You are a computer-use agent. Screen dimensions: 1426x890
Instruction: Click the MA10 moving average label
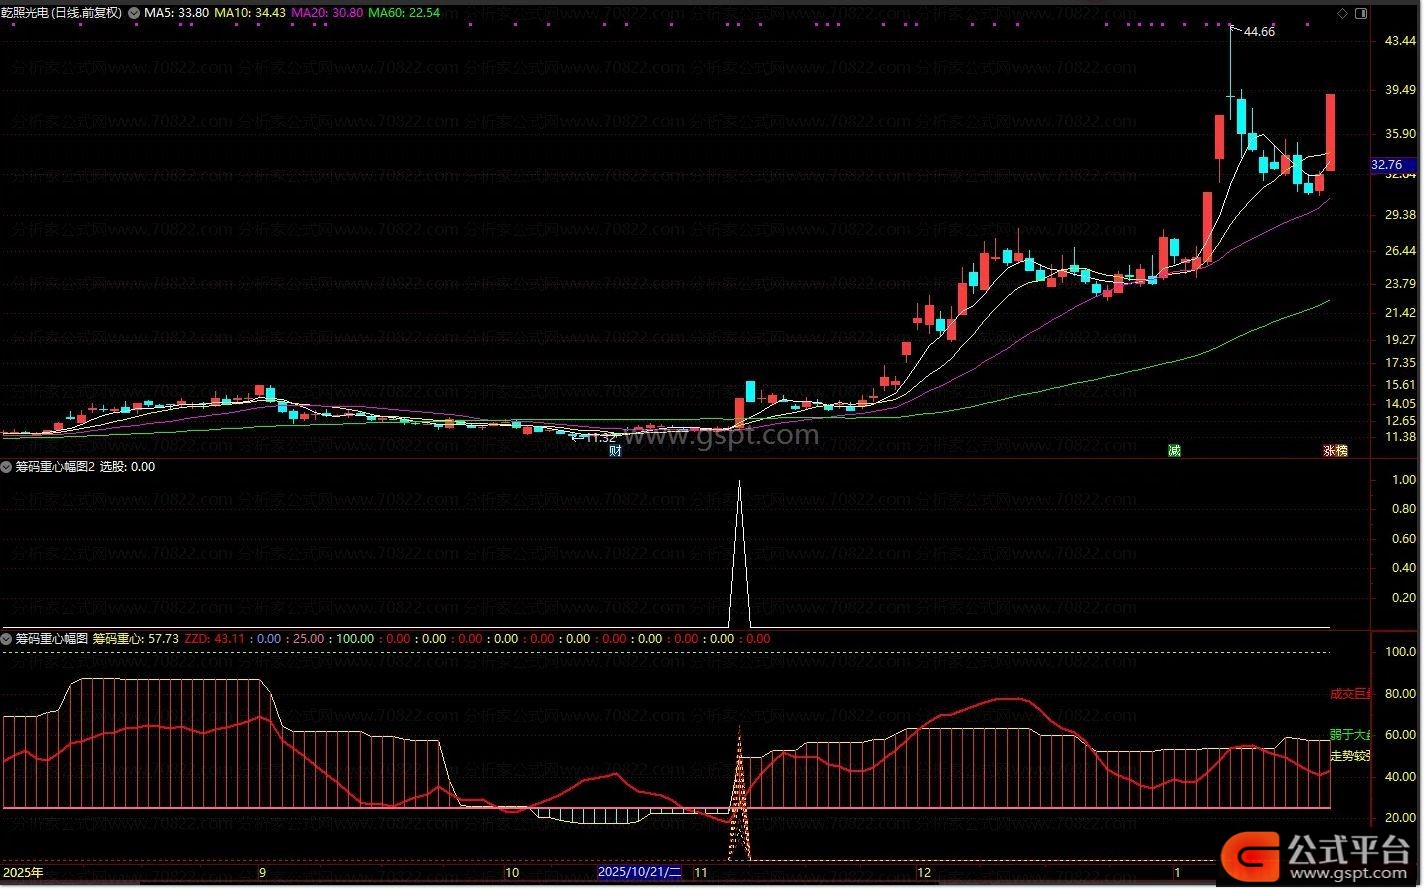click(250, 13)
